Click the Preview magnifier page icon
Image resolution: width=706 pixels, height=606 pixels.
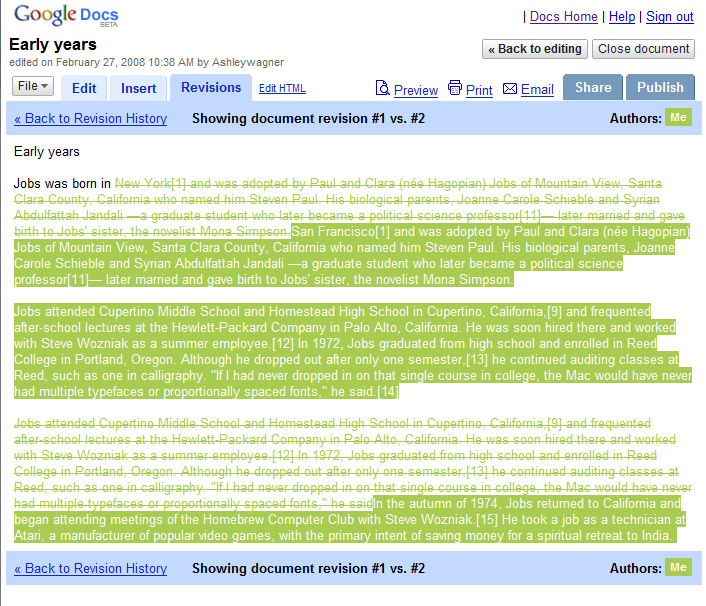coord(382,88)
